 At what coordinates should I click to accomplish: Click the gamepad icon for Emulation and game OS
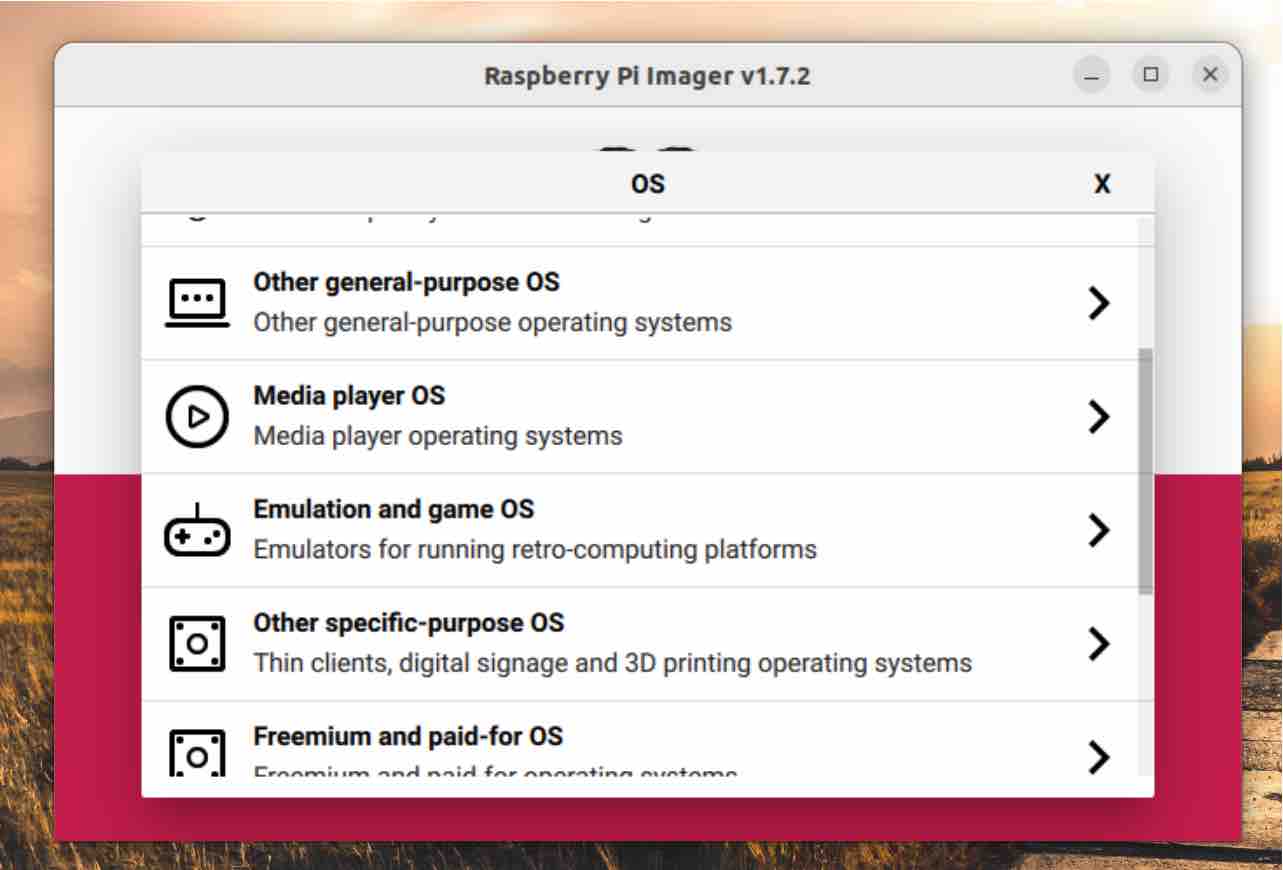coord(197,530)
